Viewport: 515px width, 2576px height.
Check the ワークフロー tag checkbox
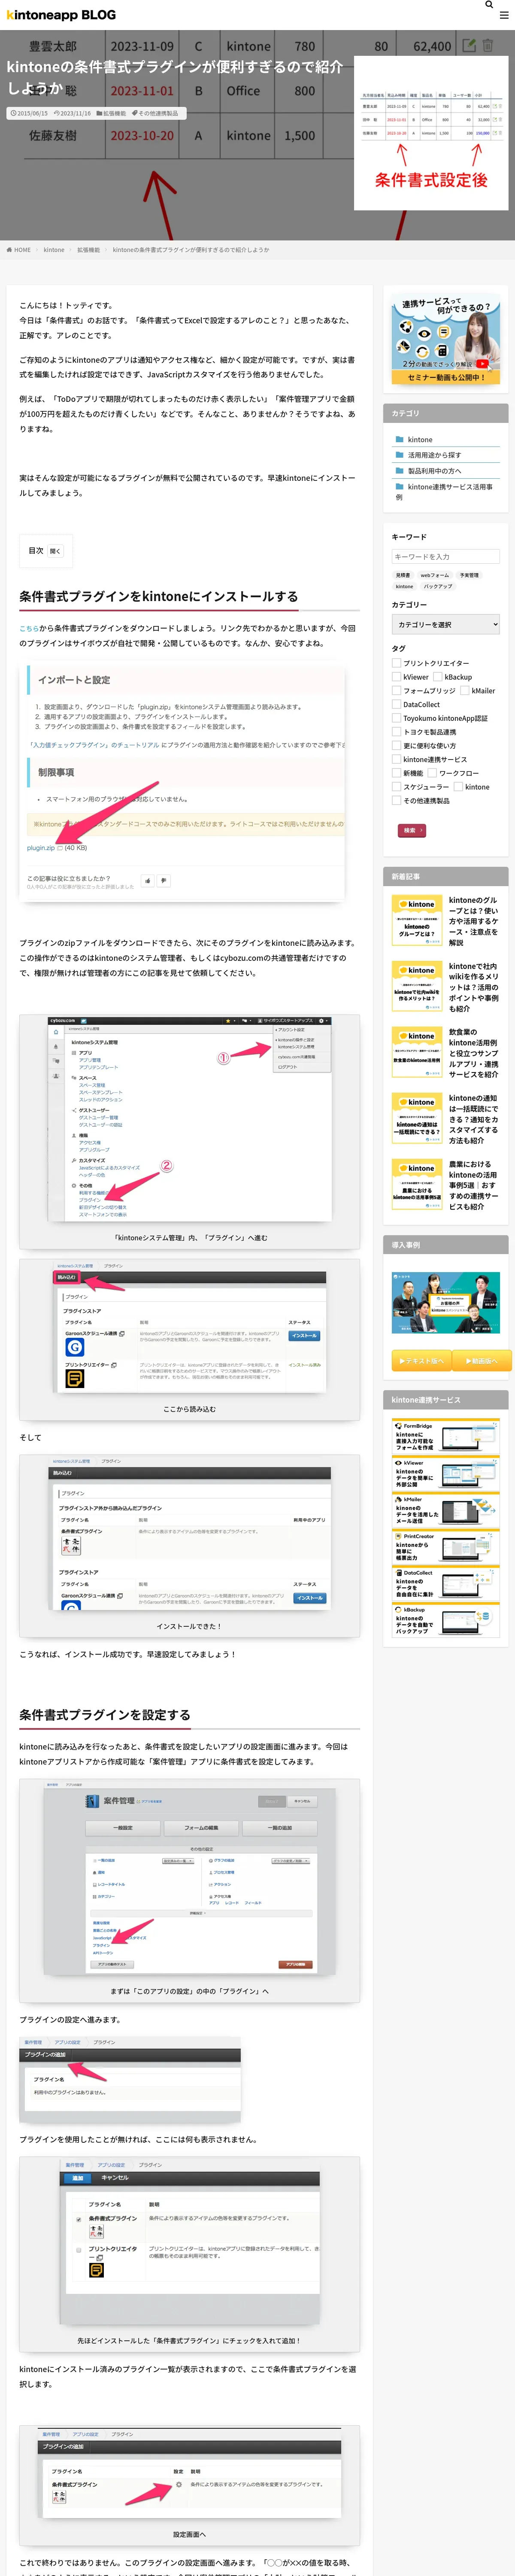(433, 773)
